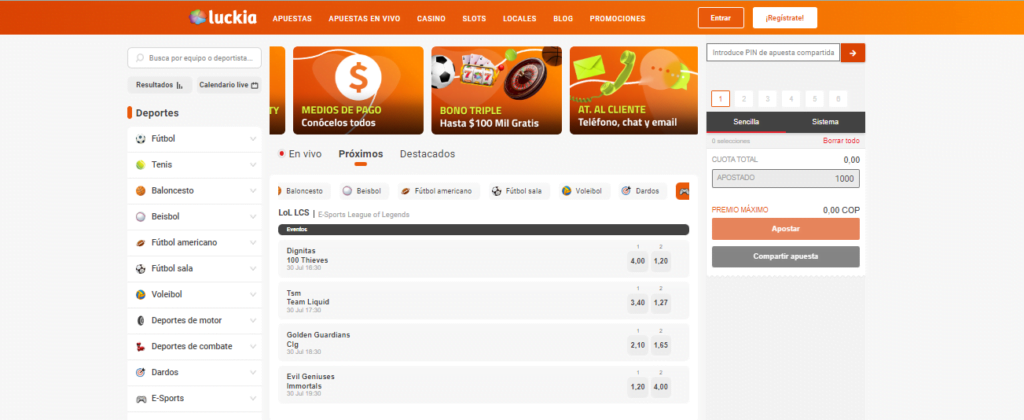1024x420 pixels.
Task: Select bet slip number 1
Action: pyautogui.click(x=720, y=99)
